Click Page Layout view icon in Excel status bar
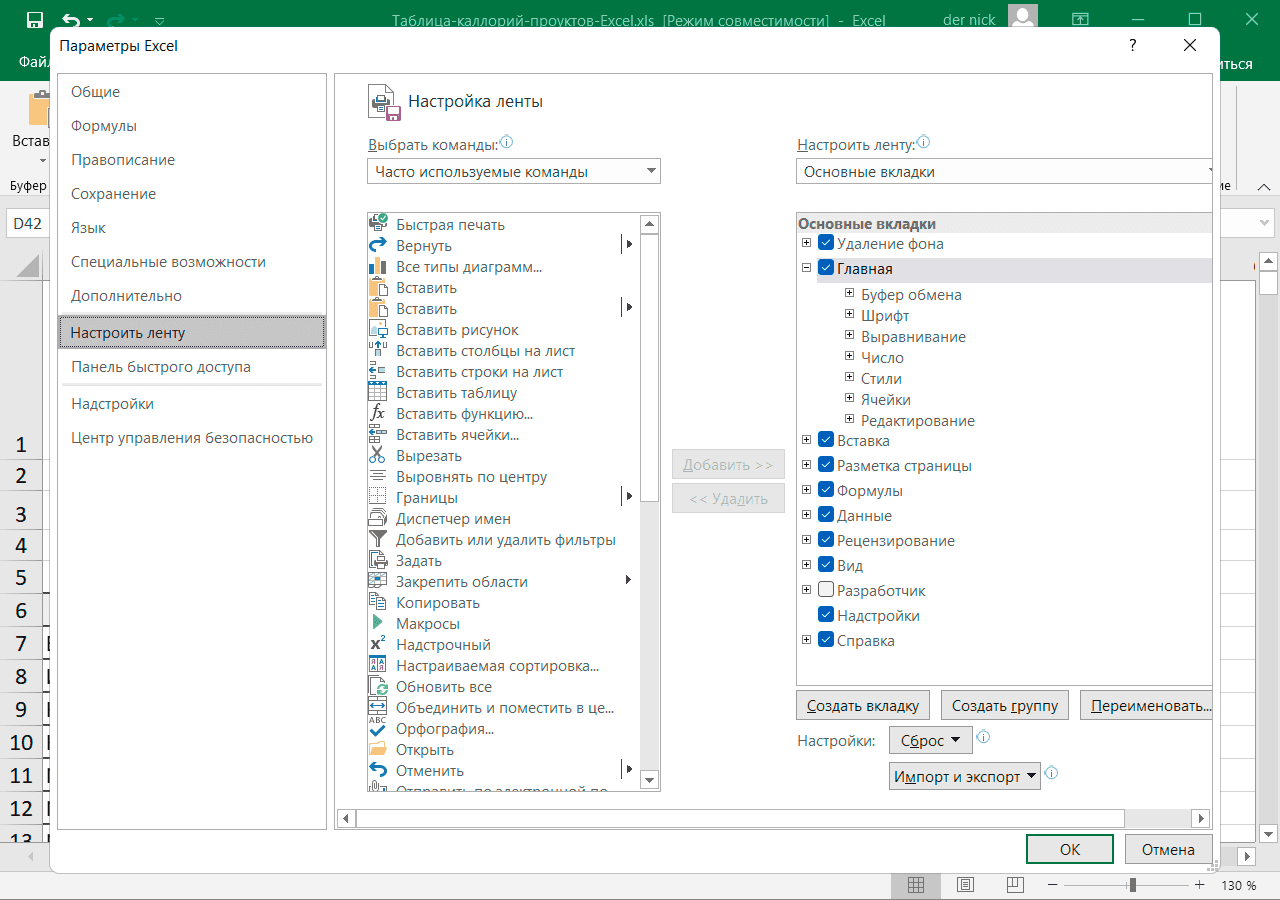This screenshot has height=900, width=1280. pyautogui.click(x=965, y=885)
